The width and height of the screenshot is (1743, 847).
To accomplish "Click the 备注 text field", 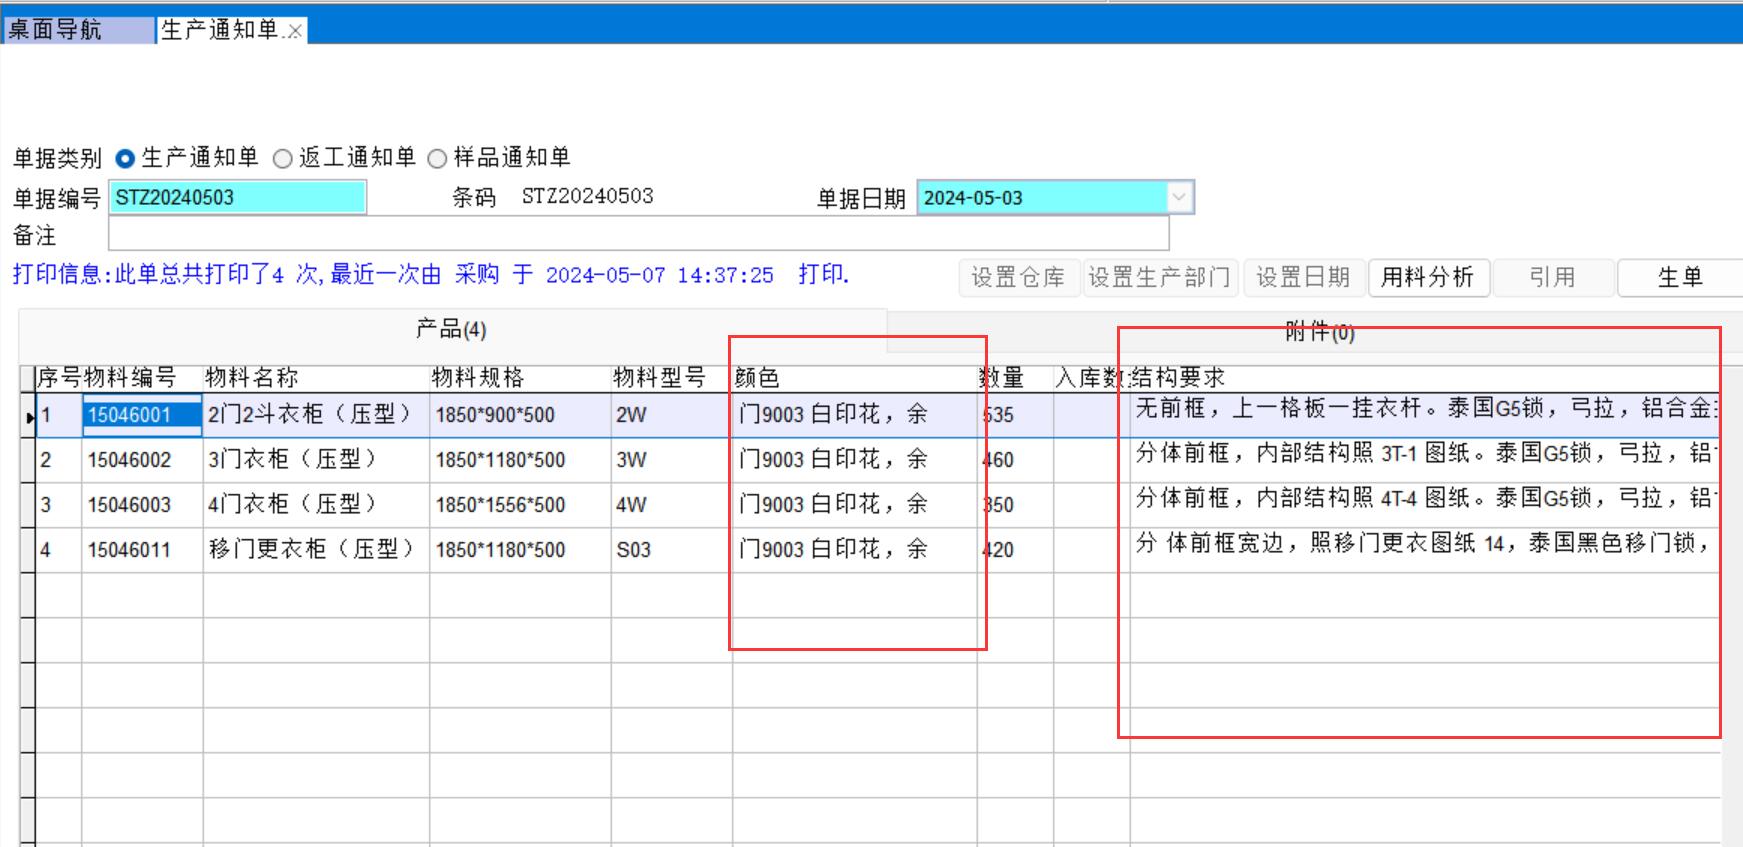I will pyautogui.click(x=638, y=235).
